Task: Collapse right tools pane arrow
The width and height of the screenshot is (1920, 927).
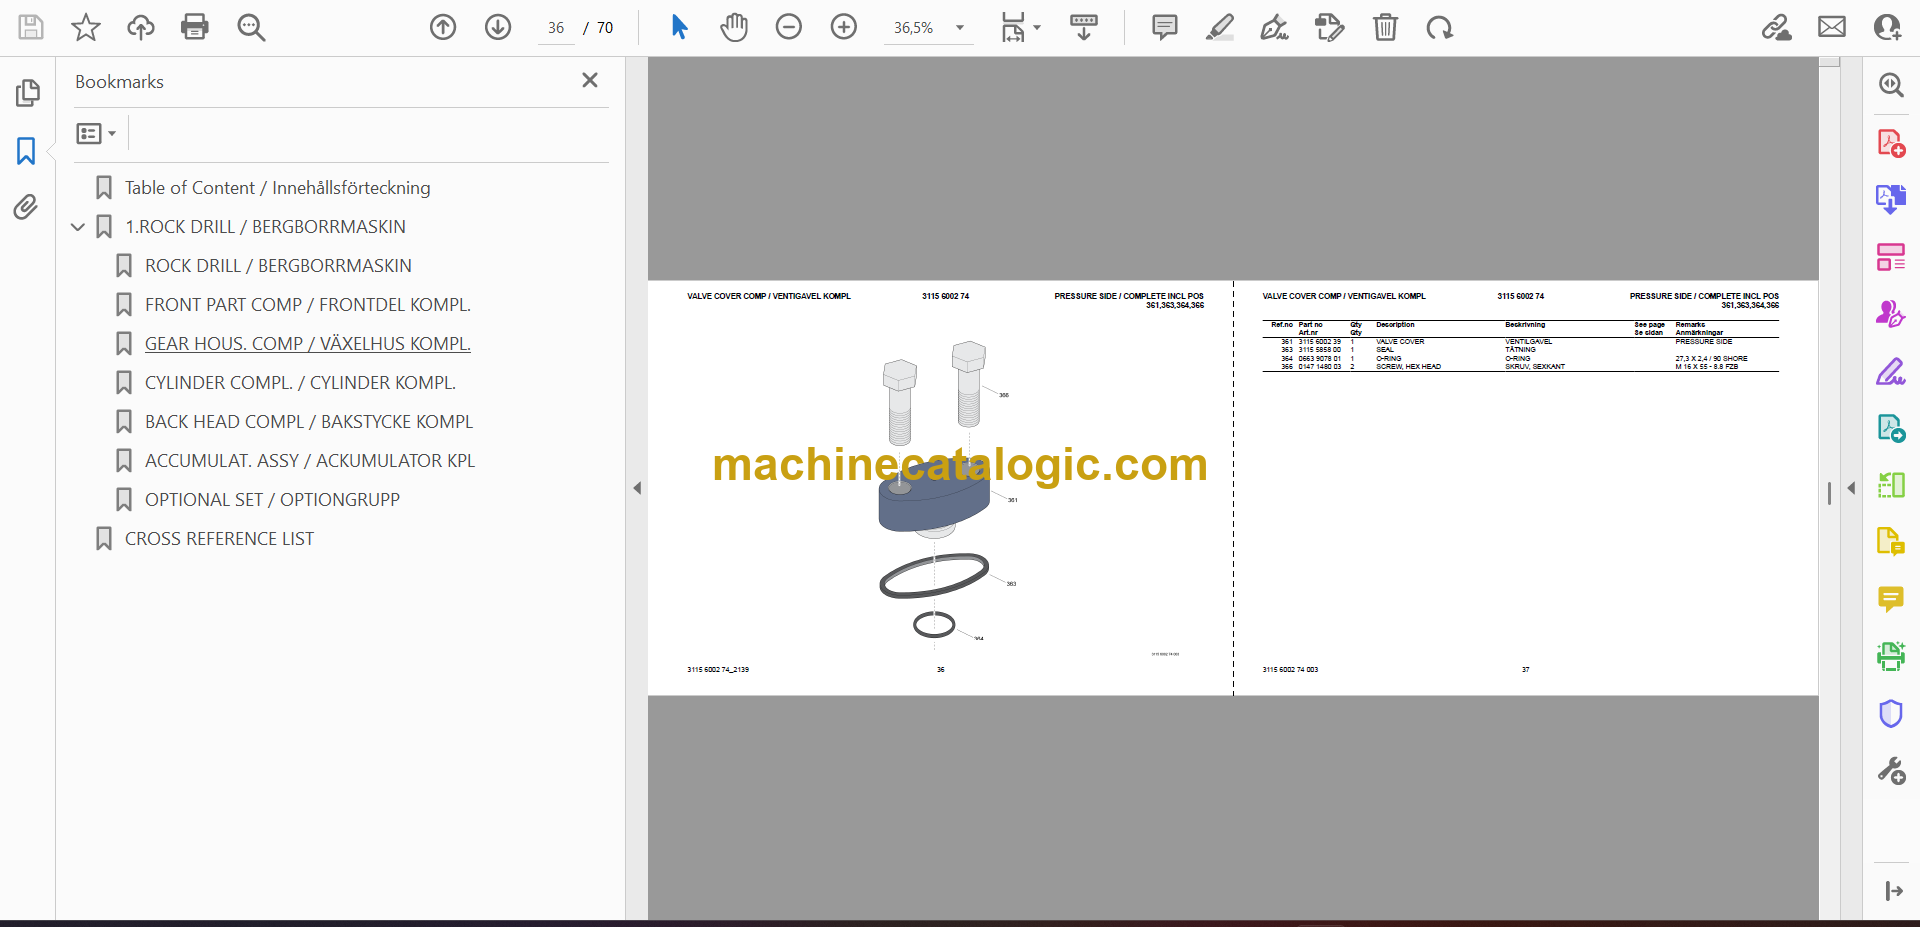Action: click(x=1851, y=488)
